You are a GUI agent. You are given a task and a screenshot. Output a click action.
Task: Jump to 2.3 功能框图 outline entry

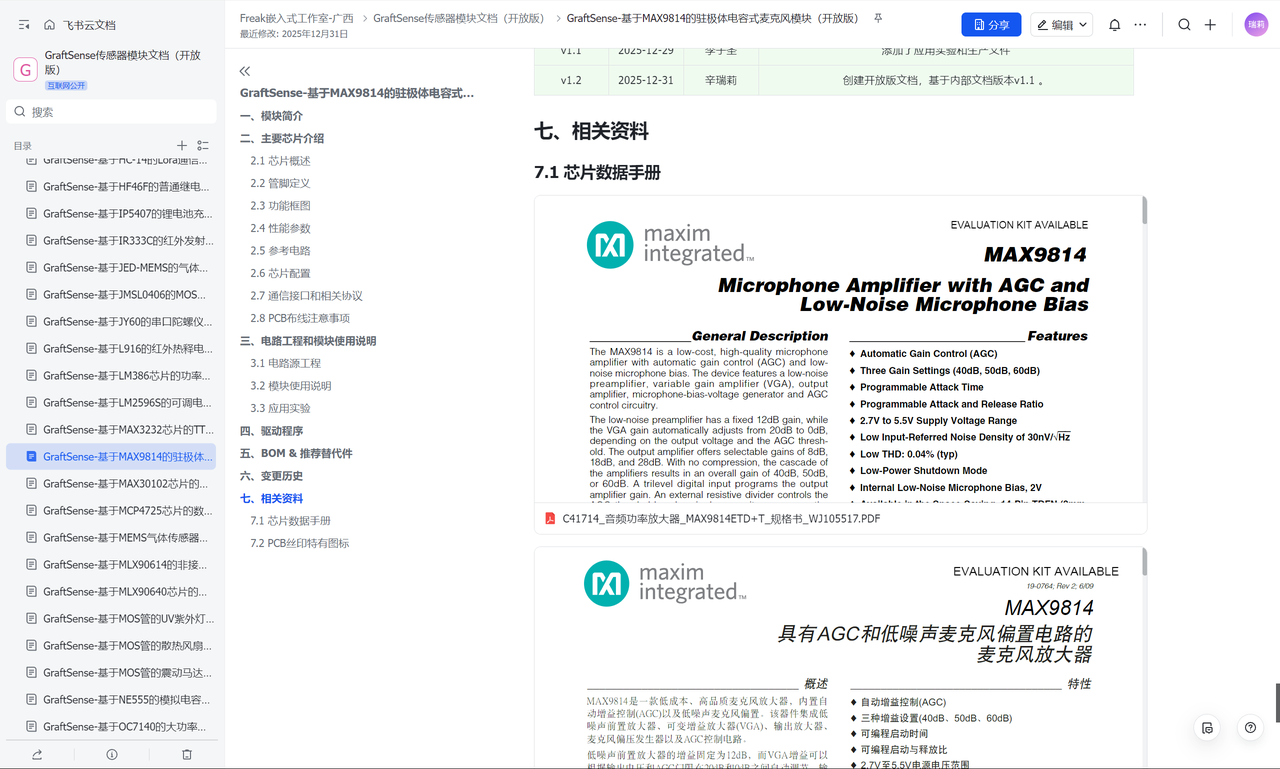click(x=281, y=206)
